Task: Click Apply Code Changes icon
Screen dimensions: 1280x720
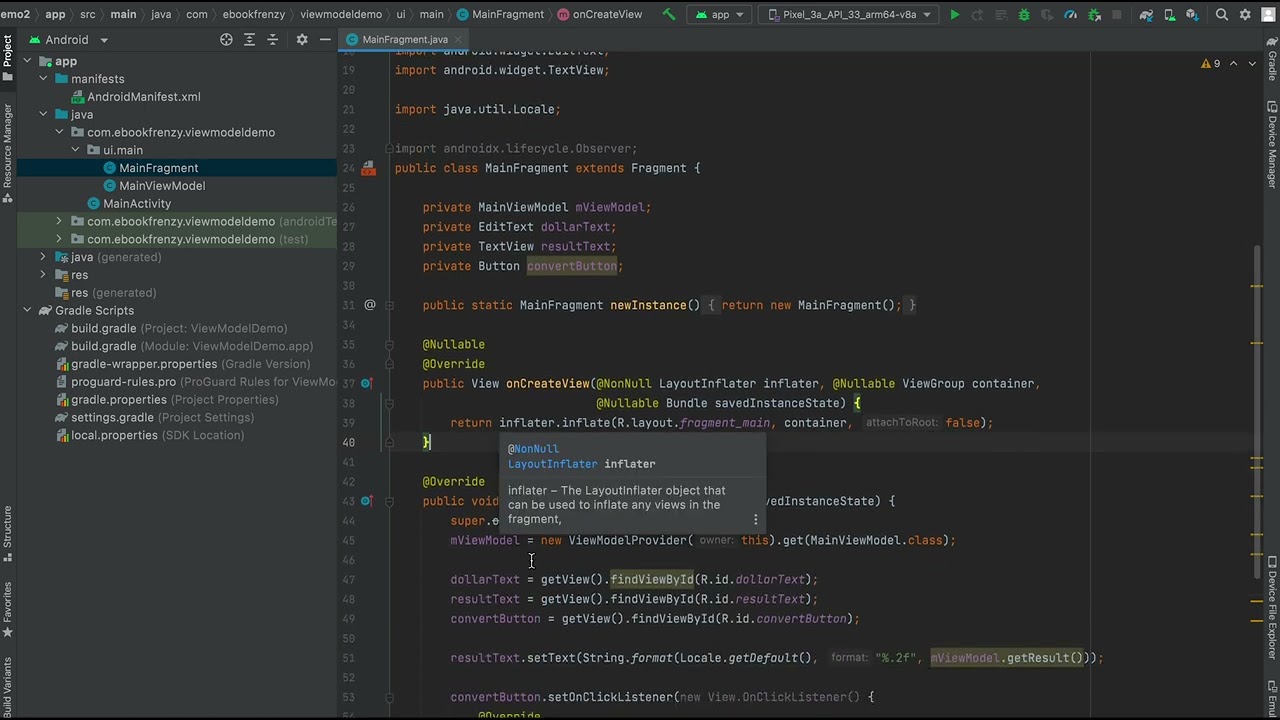Action: pyautogui.click(x=1001, y=15)
